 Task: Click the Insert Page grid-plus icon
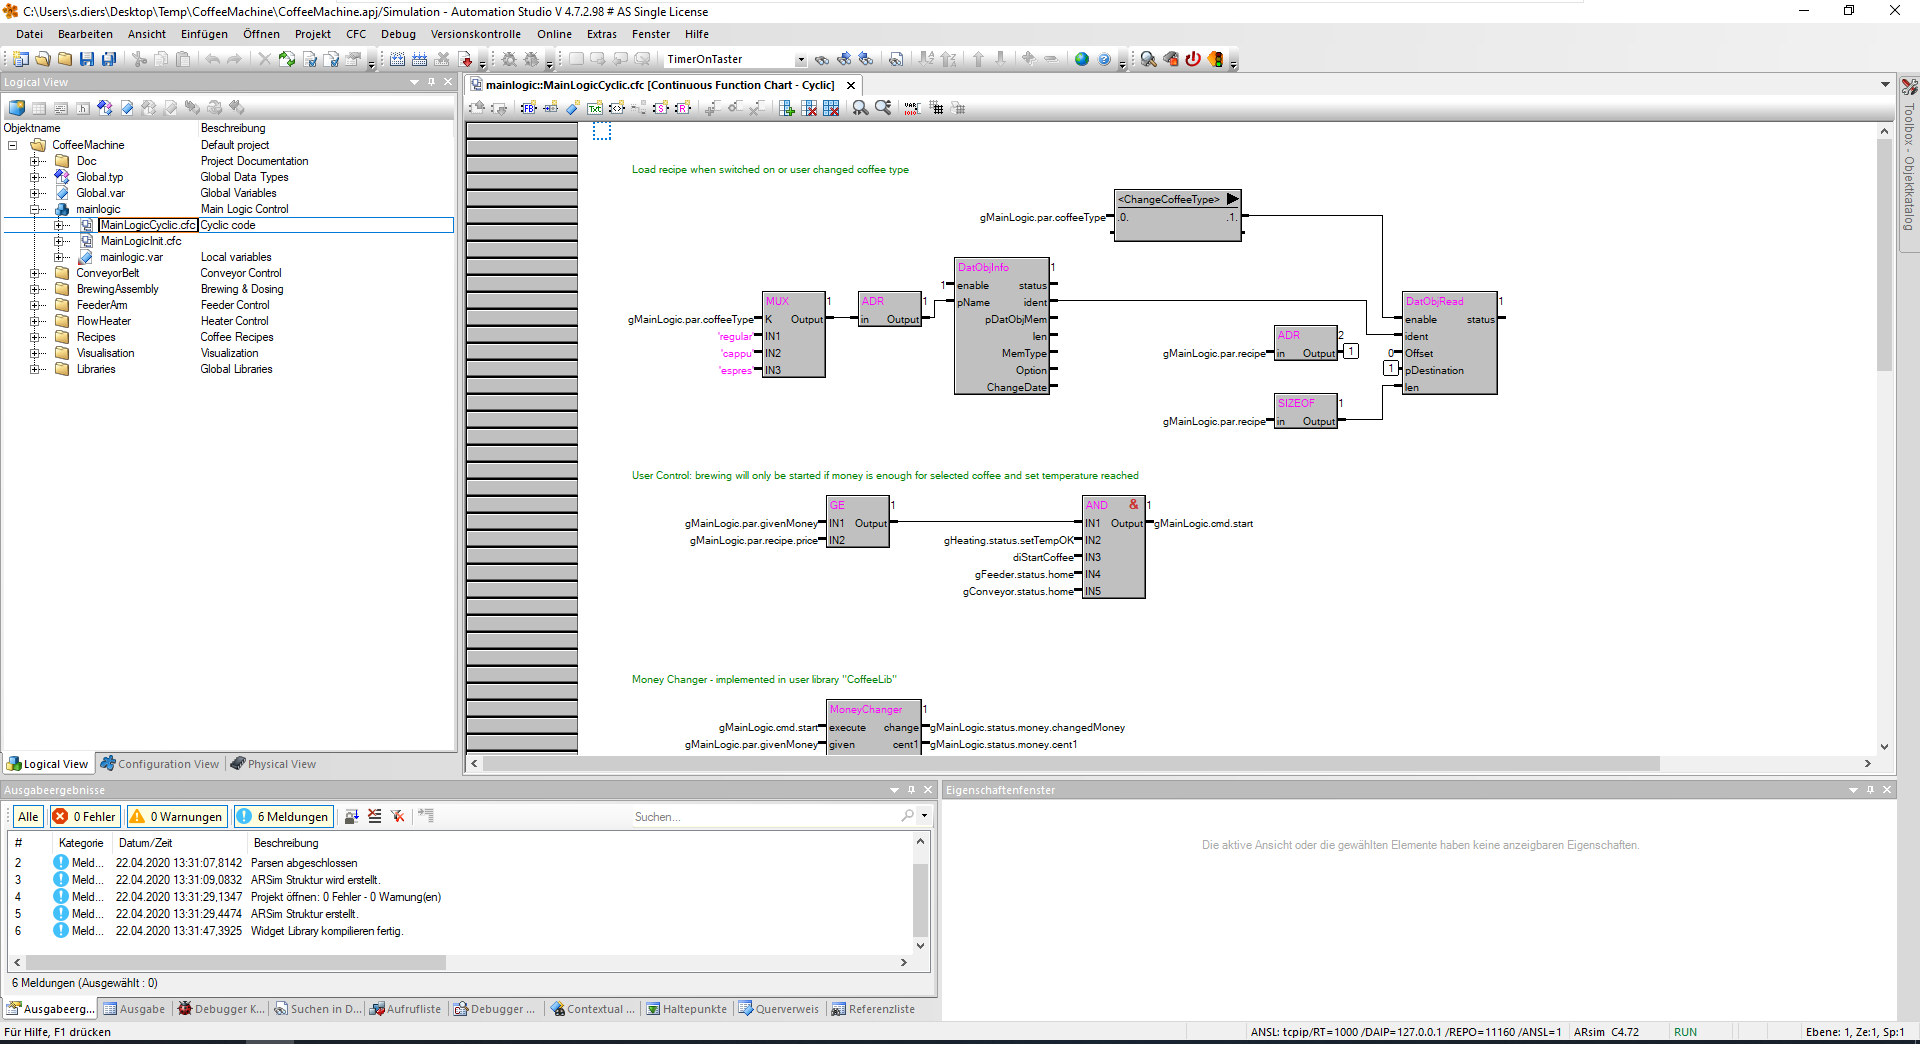(787, 108)
